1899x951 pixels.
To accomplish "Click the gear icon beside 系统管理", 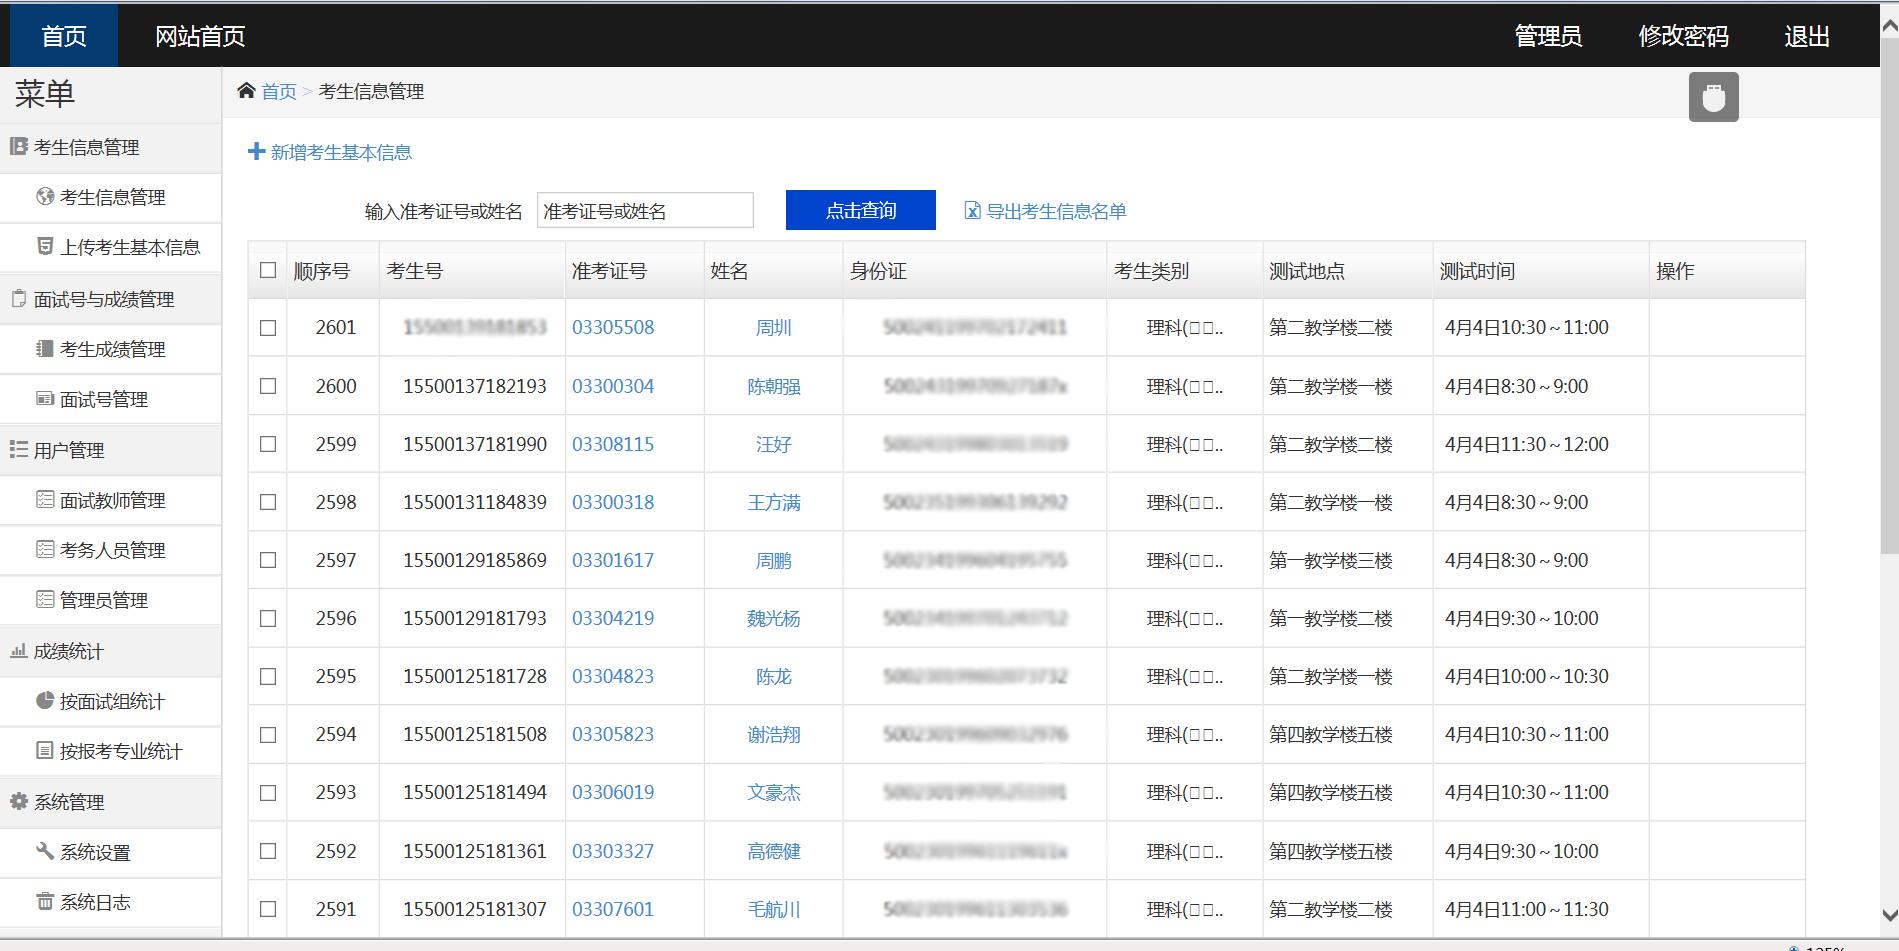I will point(18,801).
